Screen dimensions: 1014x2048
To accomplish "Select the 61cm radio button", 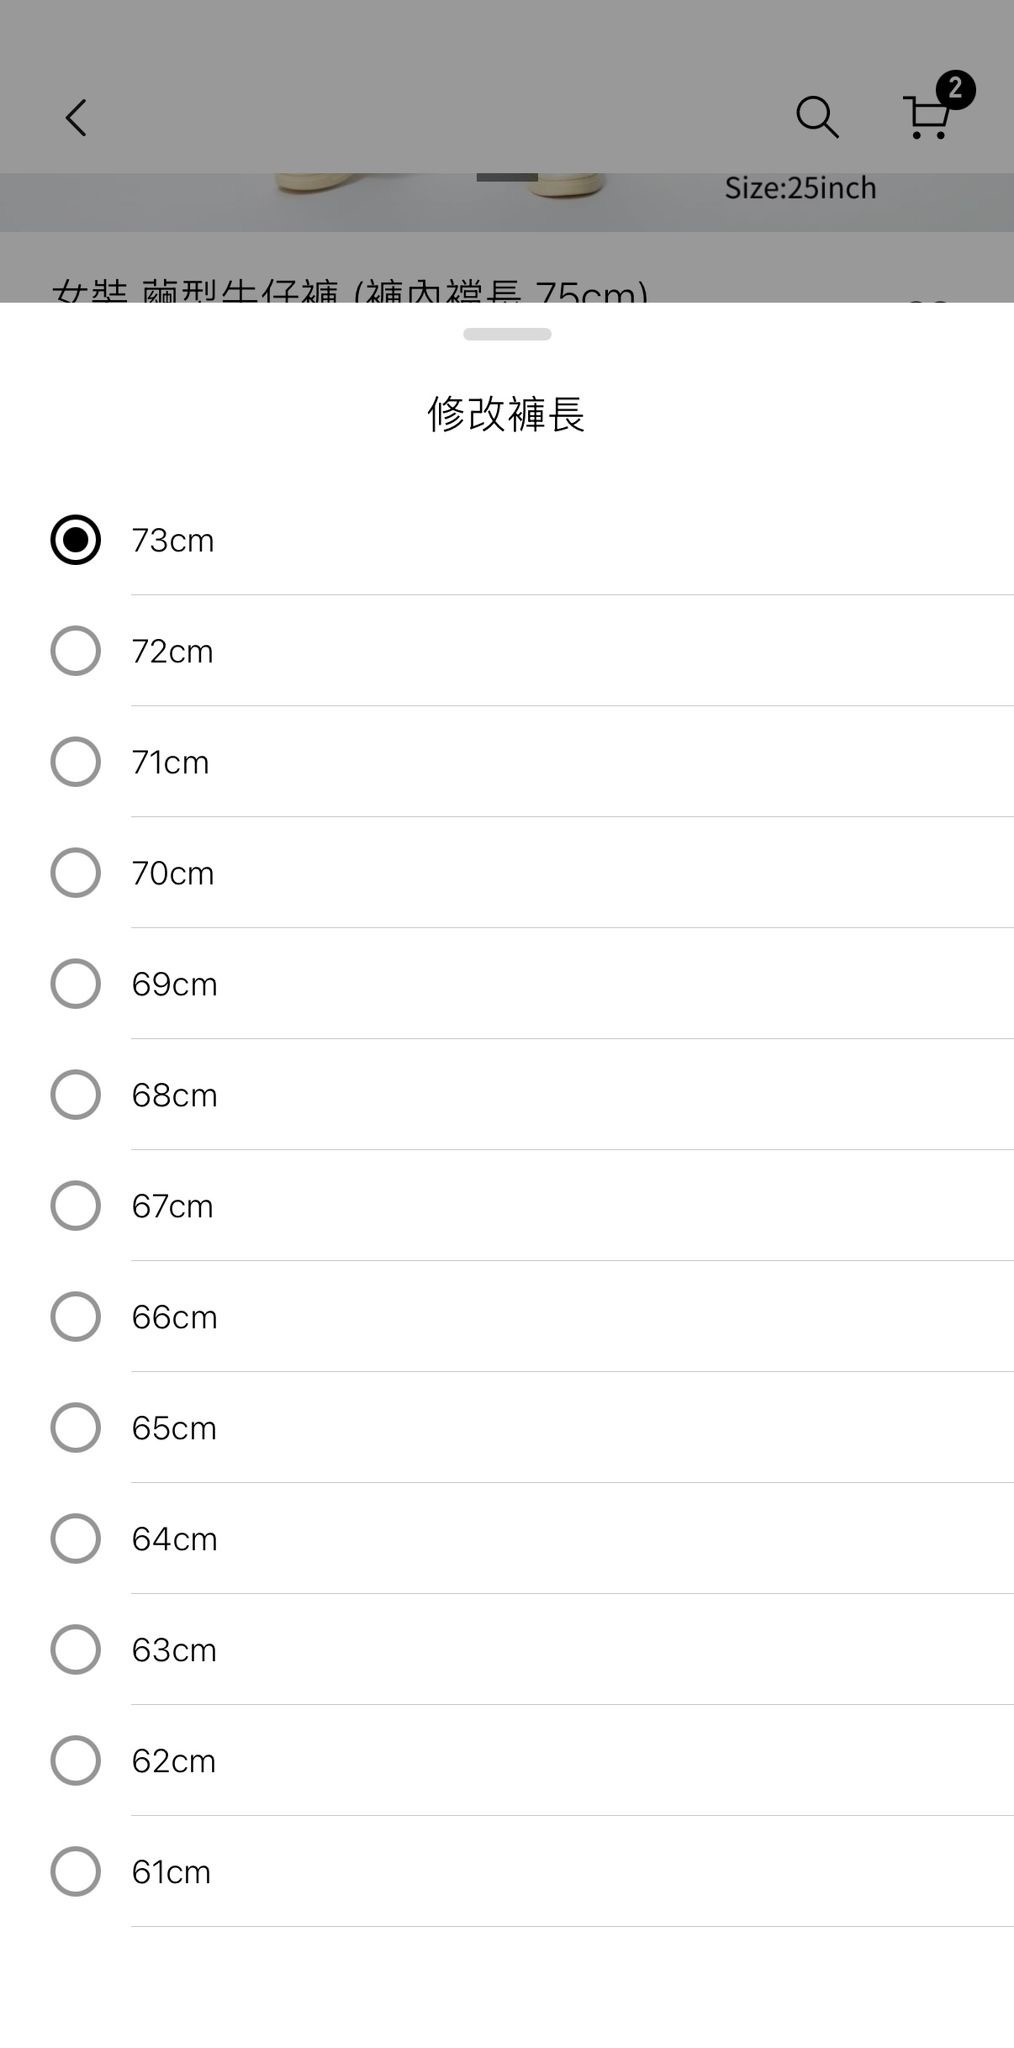I will (76, 1872).
